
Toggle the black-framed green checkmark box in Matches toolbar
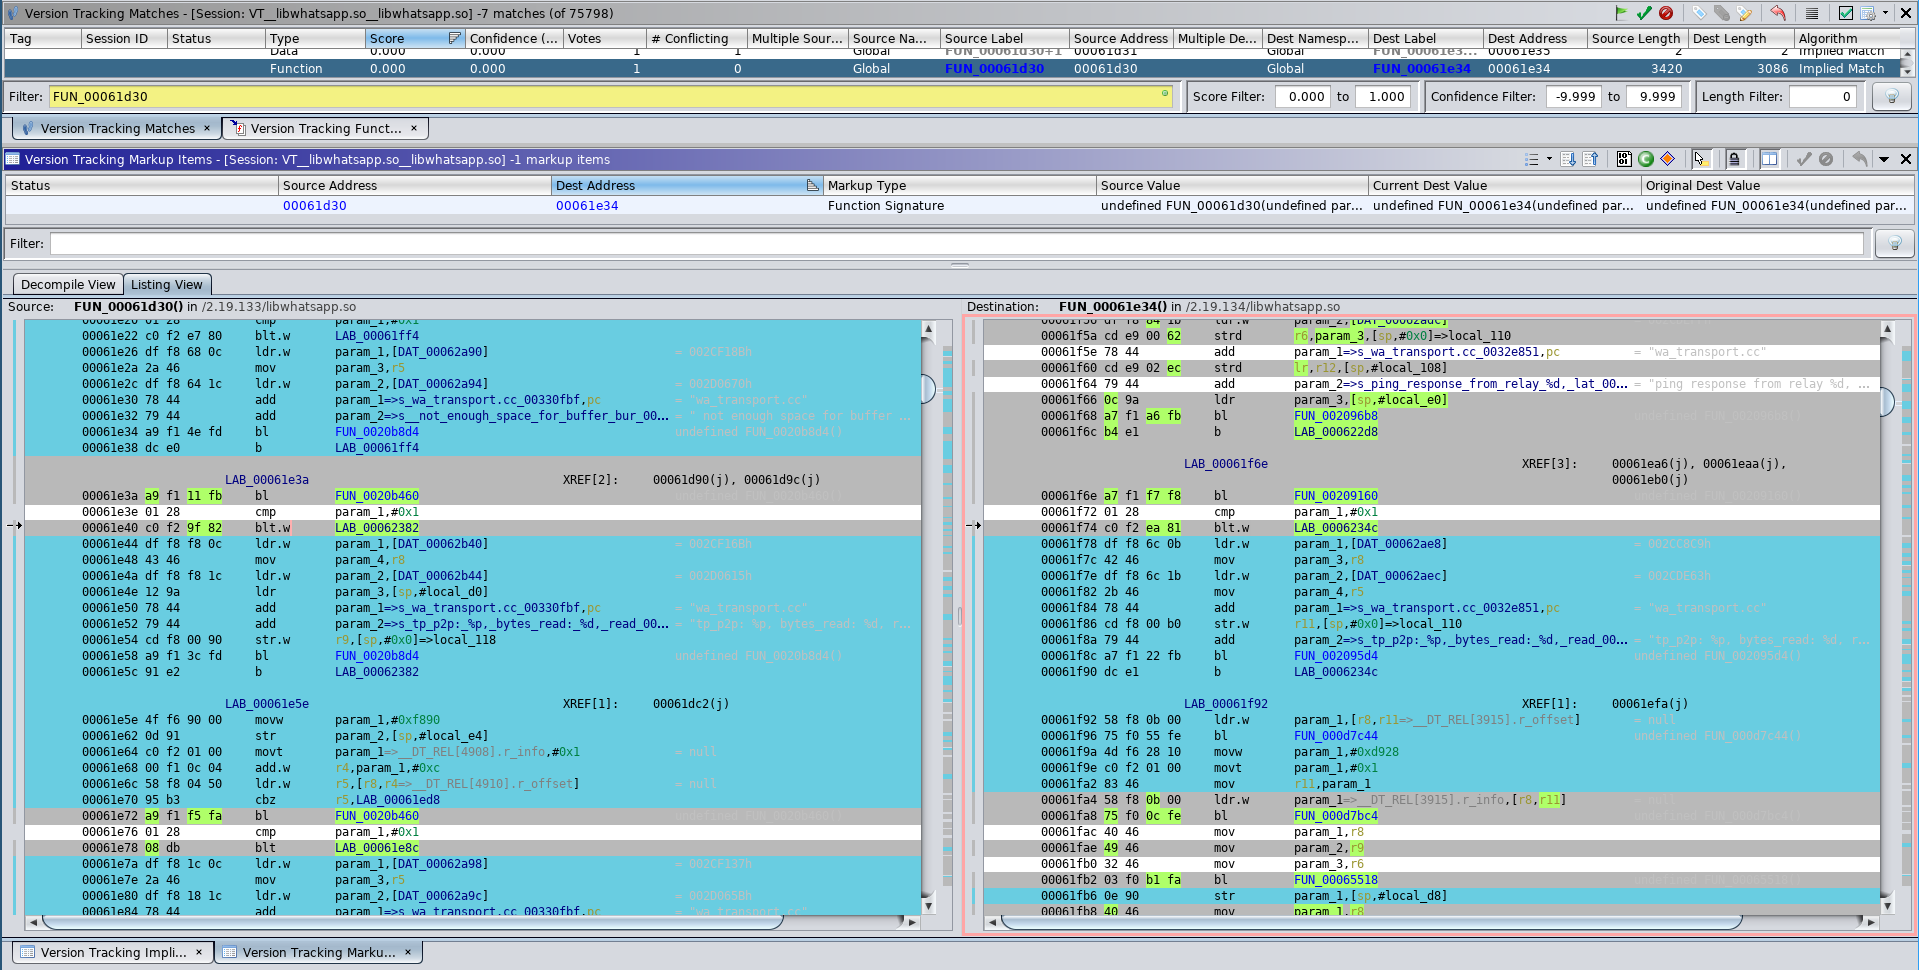1846,13
